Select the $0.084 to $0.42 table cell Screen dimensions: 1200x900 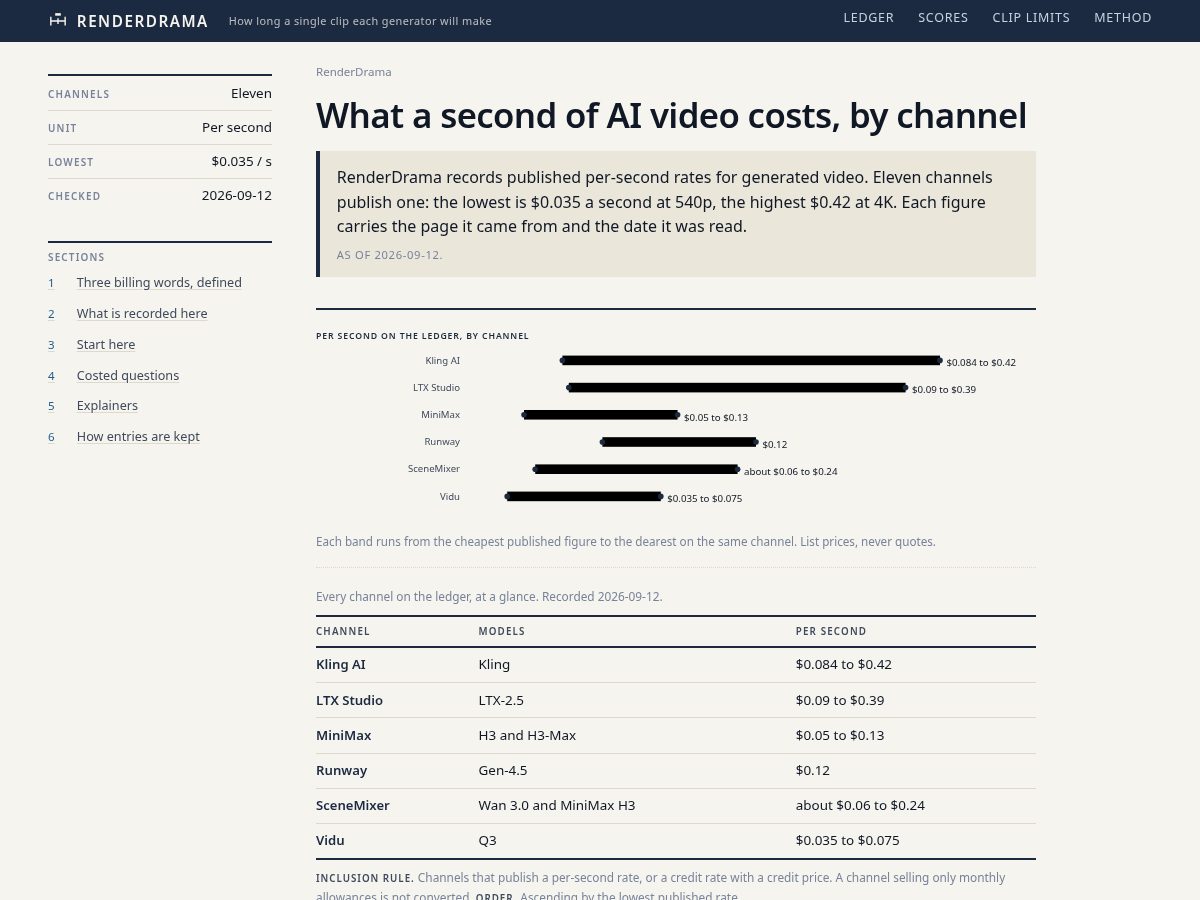pos(844,665)
